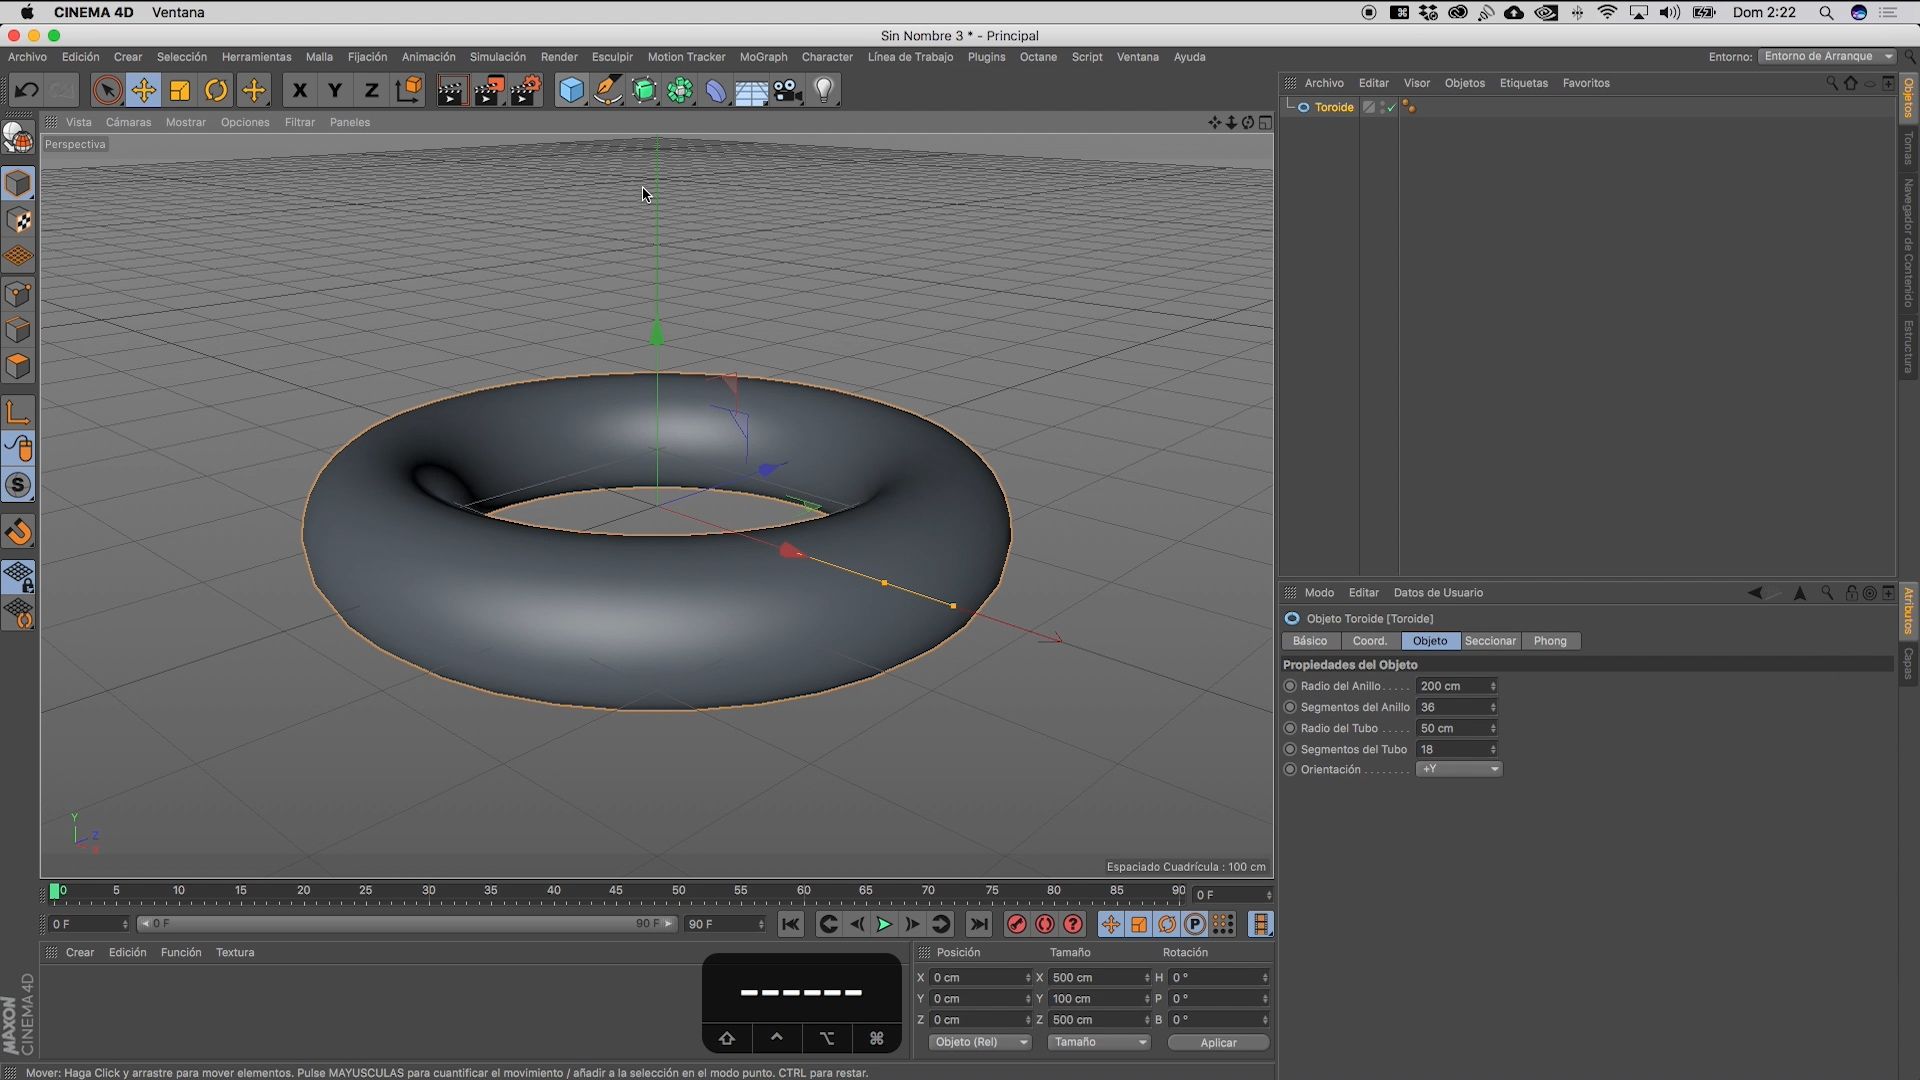Click the Aplicar button

click(x=1218, y=1042)
